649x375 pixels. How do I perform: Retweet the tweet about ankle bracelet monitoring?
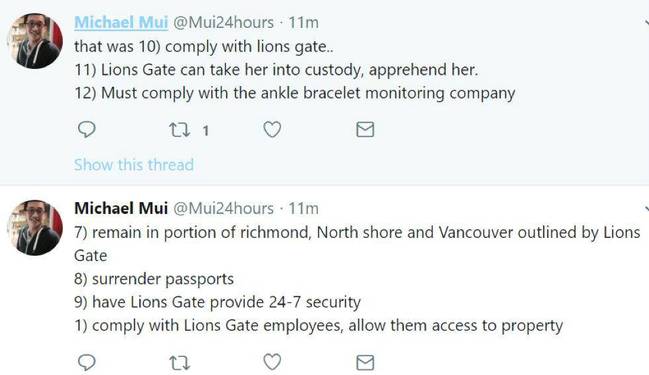[x=180, y=130]
